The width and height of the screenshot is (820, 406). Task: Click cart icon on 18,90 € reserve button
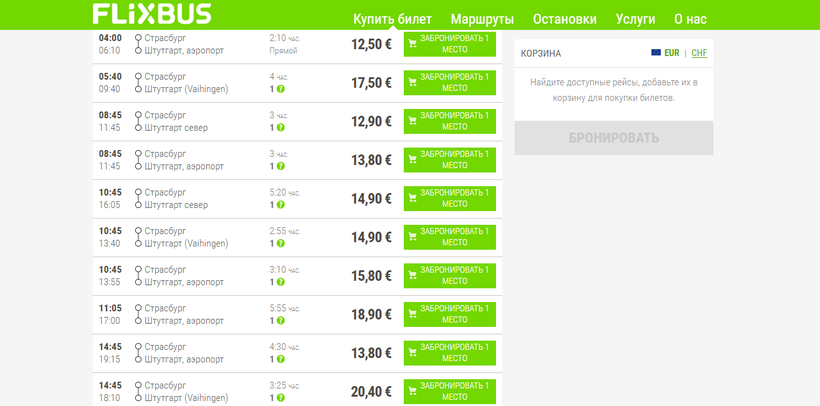413,314
